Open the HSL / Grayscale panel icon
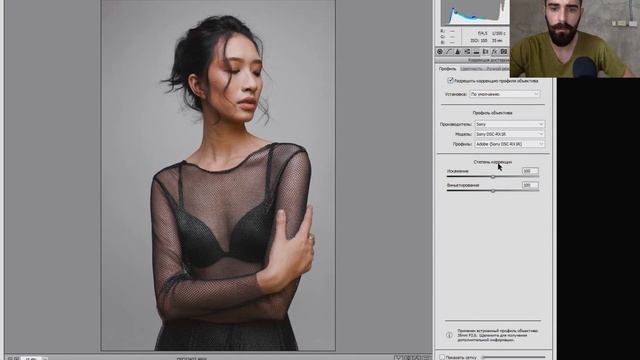 click(x=467, y=52)
